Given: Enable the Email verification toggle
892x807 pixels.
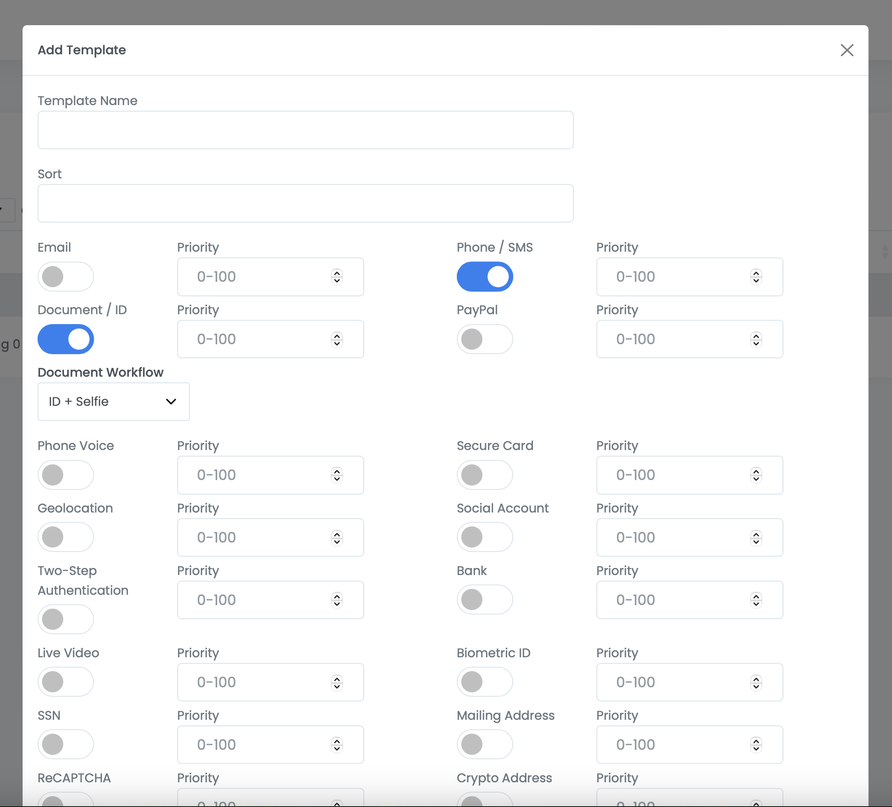Looking at the screenshot, I should (66, 277).
